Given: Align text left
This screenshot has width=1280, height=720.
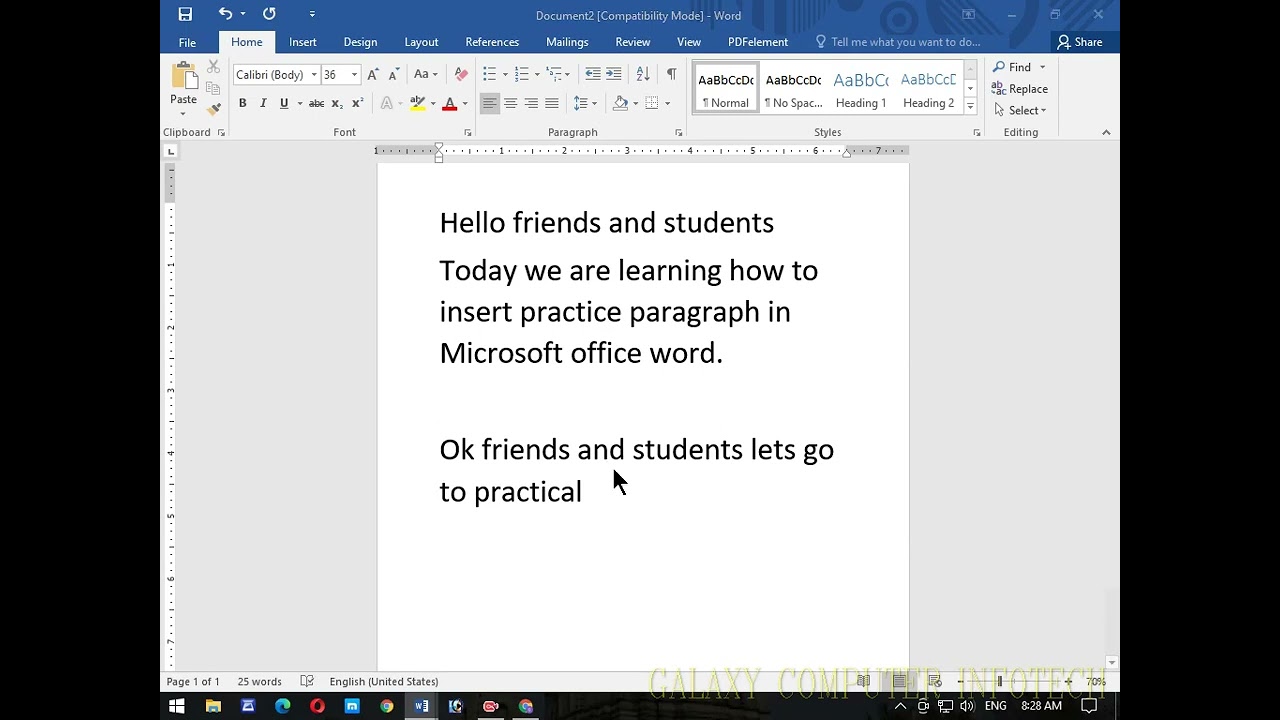Looking at the screenshot, I should (x=489, y=103).
